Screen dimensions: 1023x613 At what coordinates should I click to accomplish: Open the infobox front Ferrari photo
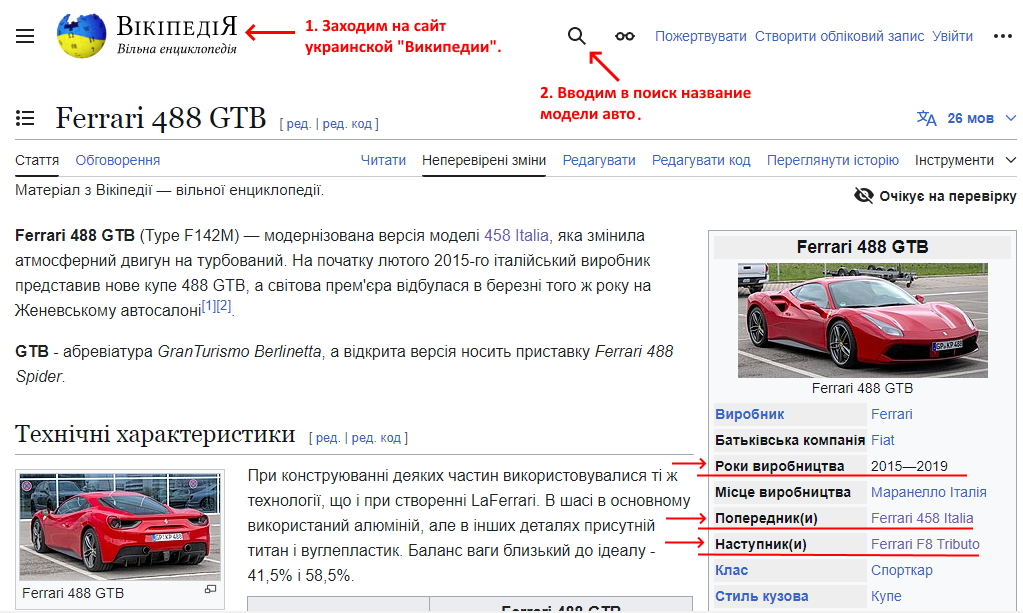pos(863,320)
